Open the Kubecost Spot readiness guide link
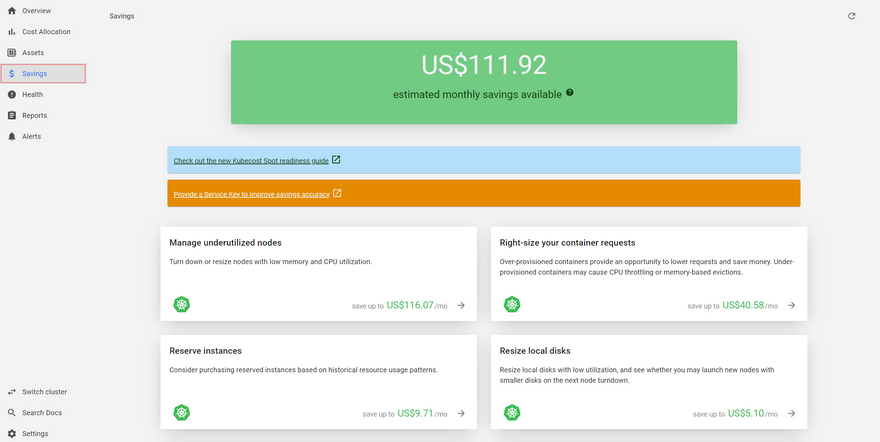 click(x=251, y=160)
